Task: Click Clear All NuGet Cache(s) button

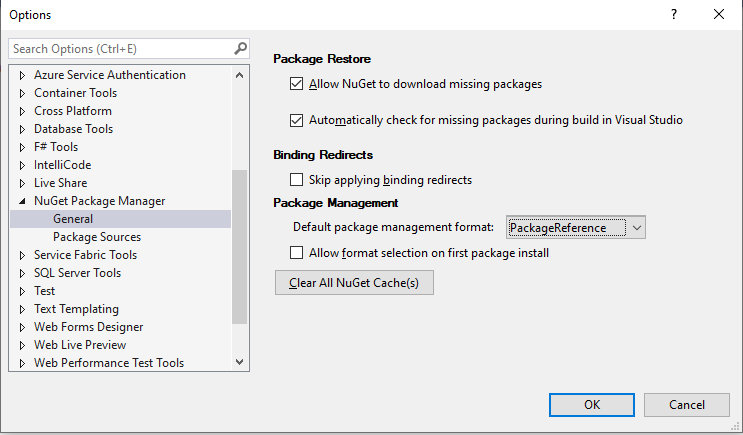Action: click(x=354, y=283)
